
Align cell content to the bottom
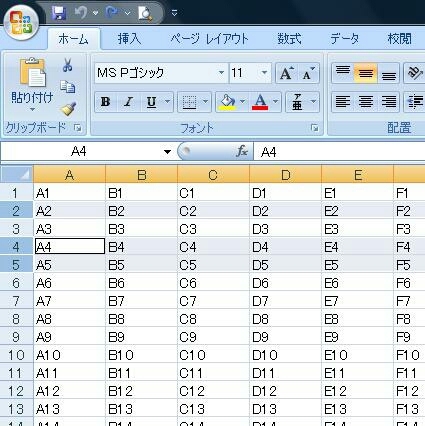pyautogui.click(x=388, y=73)
